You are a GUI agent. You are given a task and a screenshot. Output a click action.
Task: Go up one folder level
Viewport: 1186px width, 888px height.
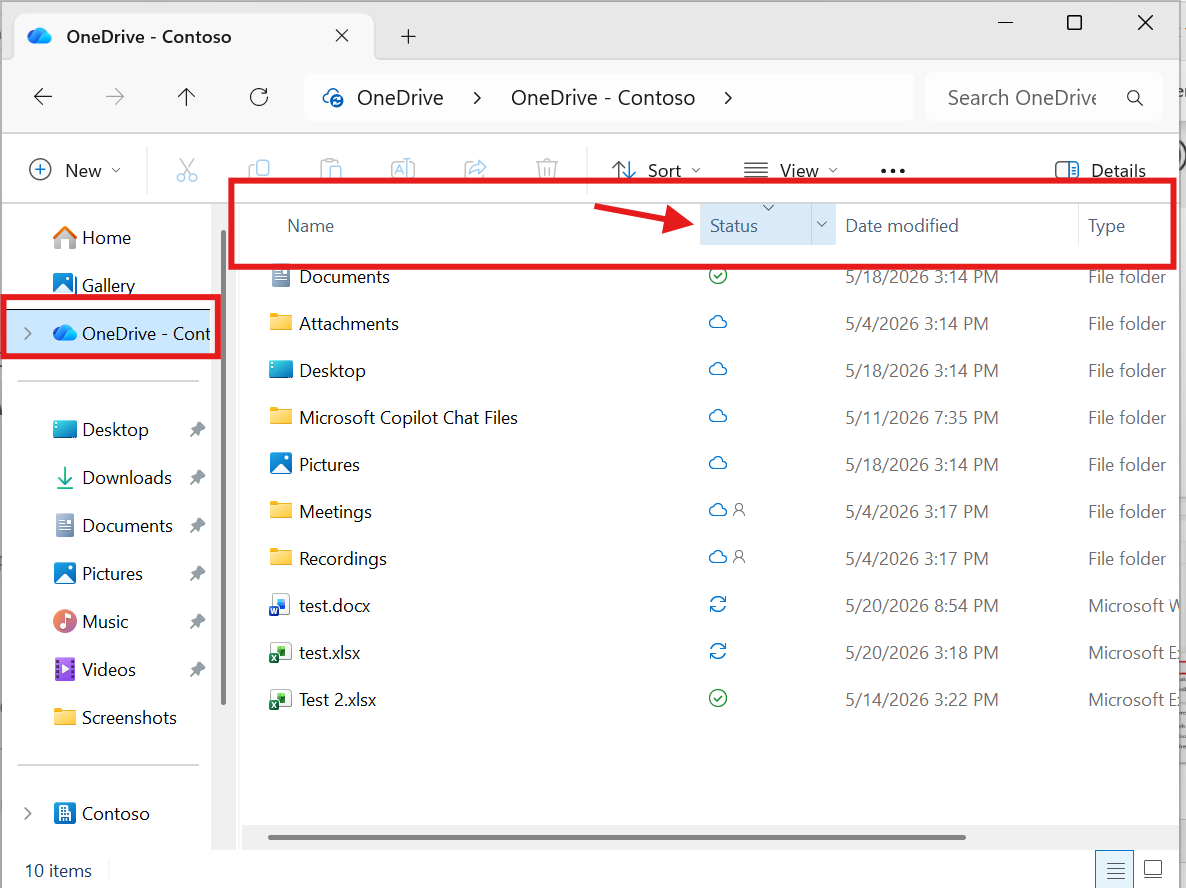point(186,97)
